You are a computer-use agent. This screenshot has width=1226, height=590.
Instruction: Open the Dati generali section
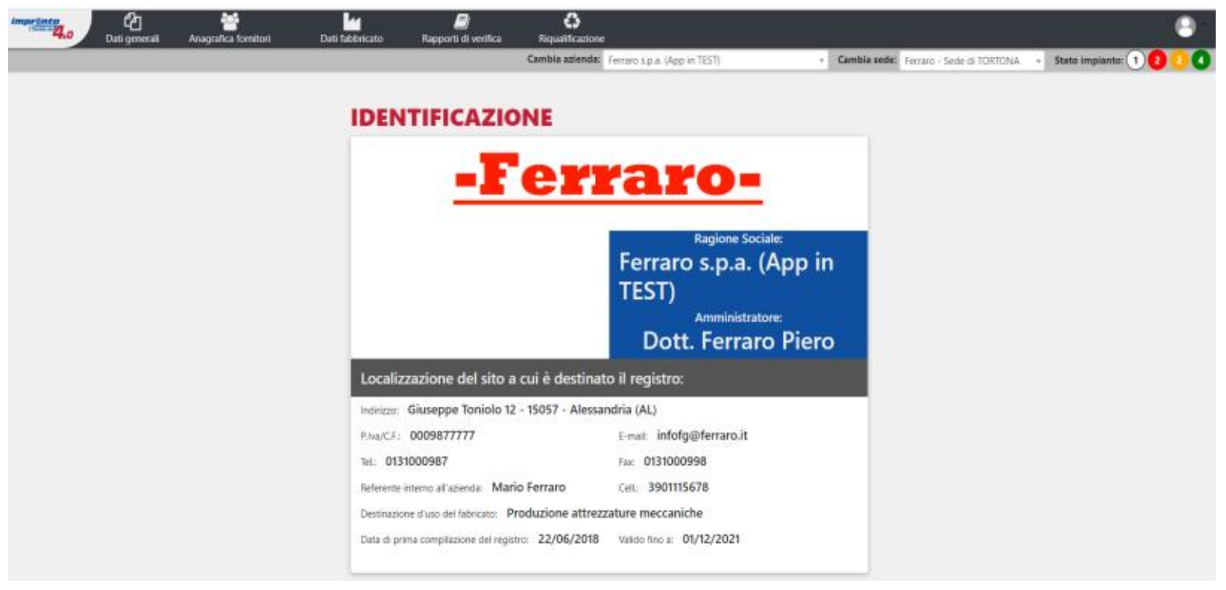pyautogui.click(x=133, y=28)
